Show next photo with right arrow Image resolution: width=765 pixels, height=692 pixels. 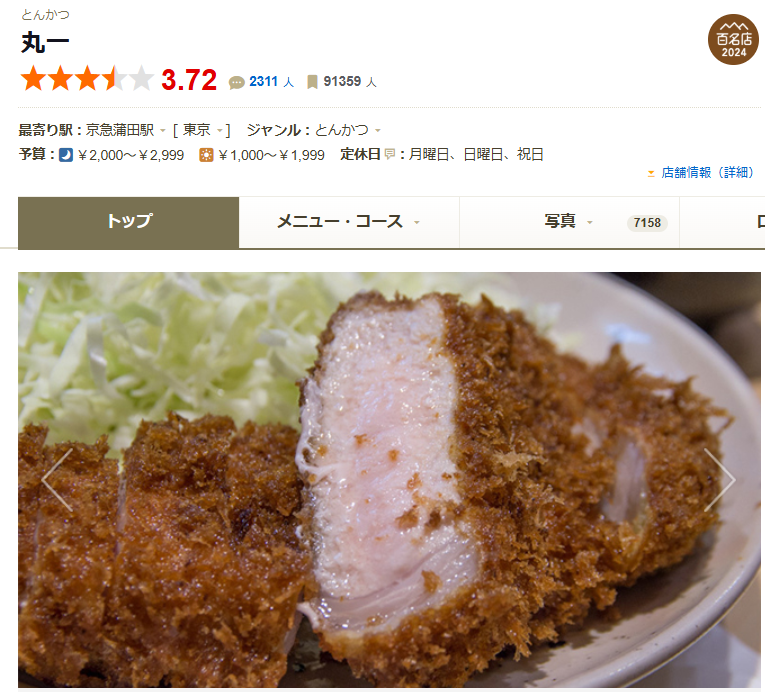point(719,480)
